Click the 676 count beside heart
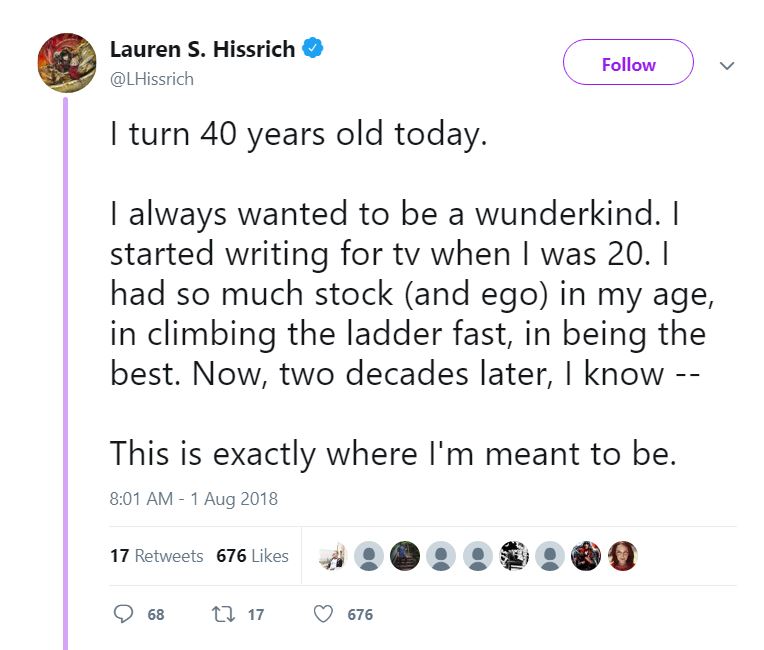764x650 pixels. coord(360,614)
